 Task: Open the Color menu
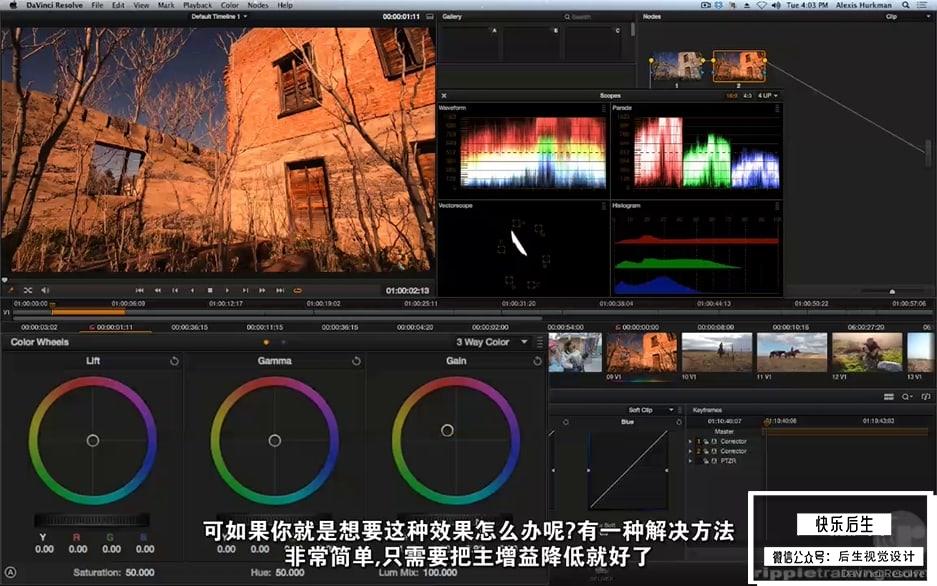[x=229, y=5]
